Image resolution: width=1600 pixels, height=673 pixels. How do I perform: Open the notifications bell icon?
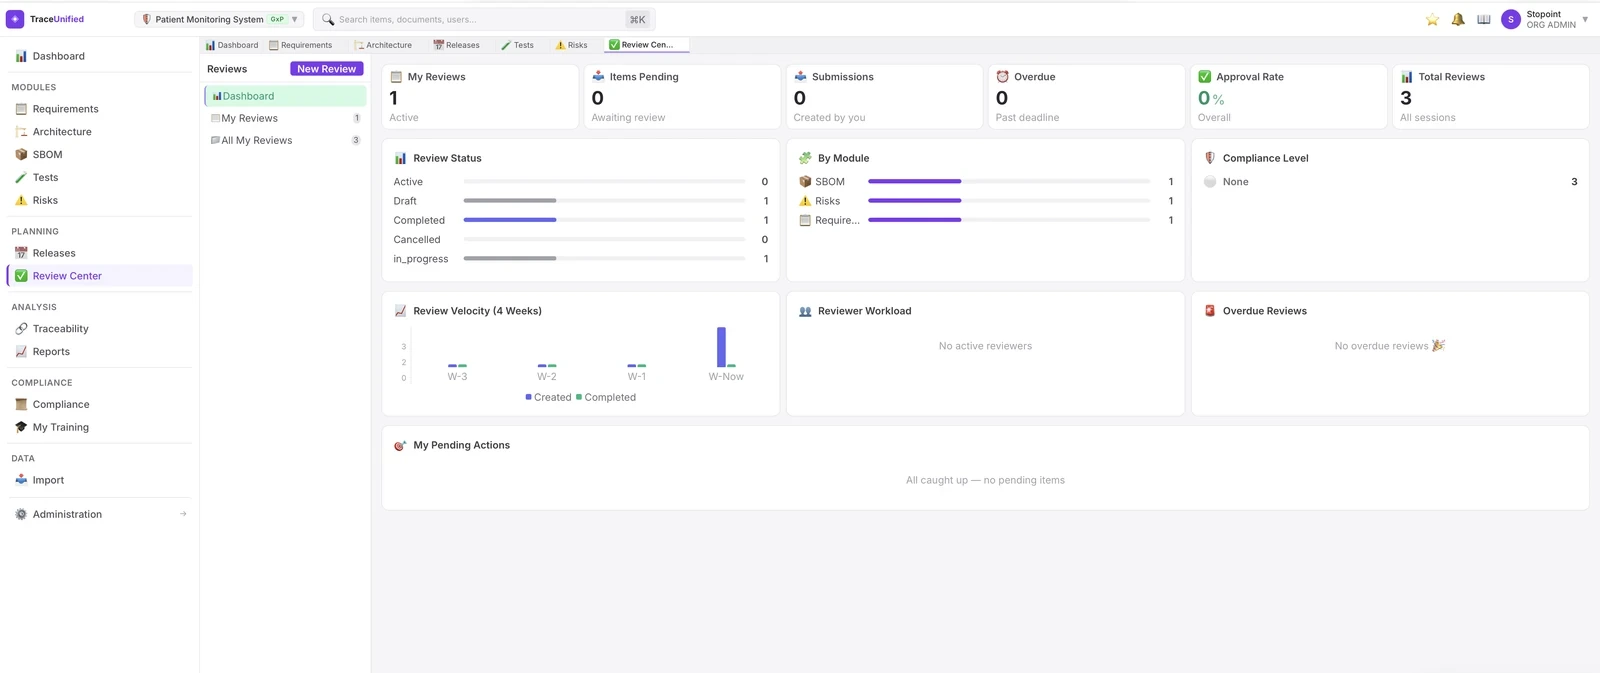pos(1458,19)
